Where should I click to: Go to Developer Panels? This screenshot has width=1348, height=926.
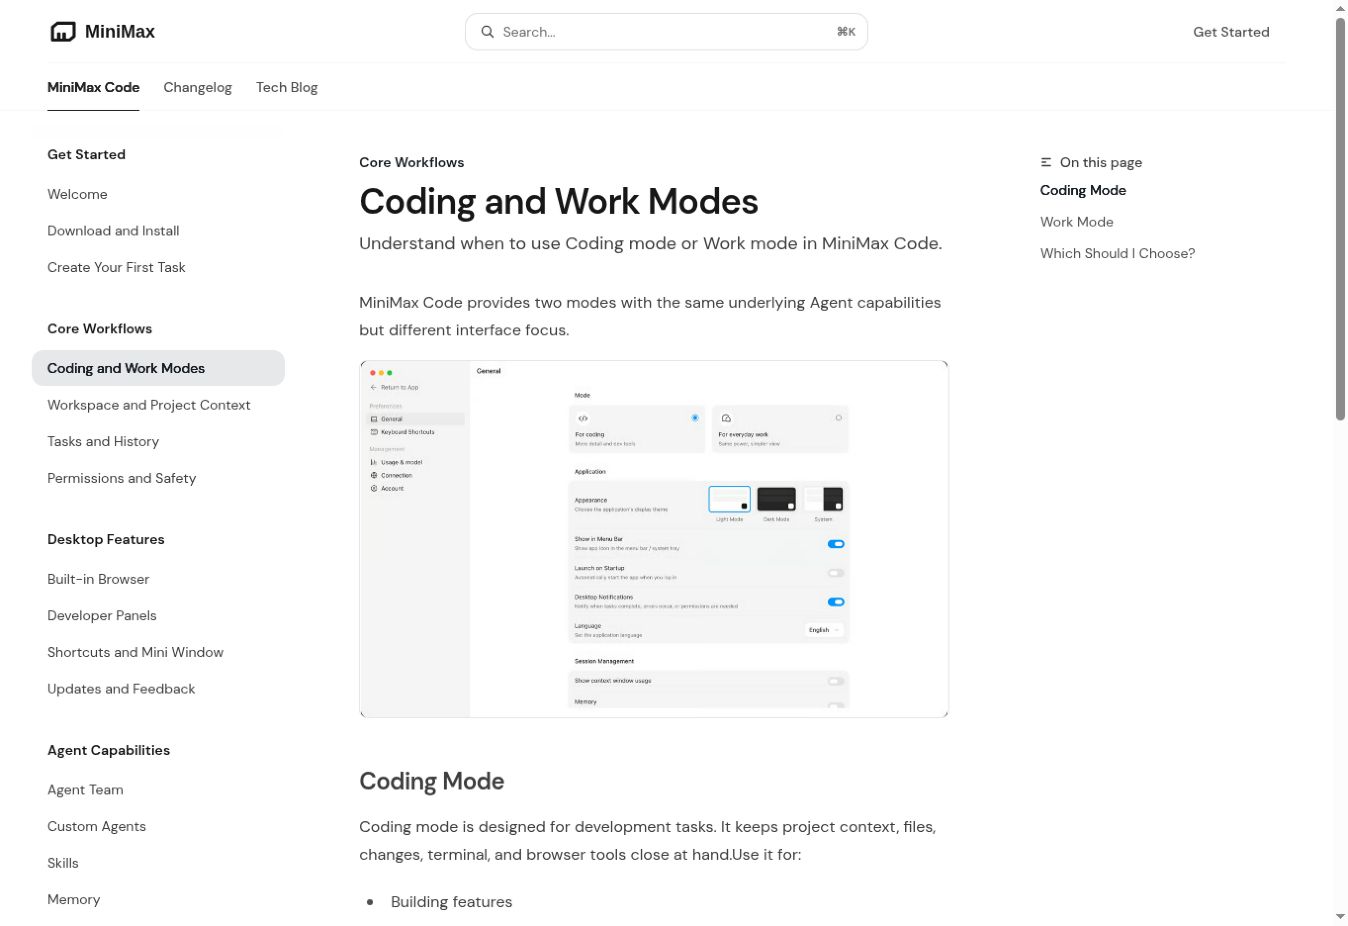tap(102, 615)
